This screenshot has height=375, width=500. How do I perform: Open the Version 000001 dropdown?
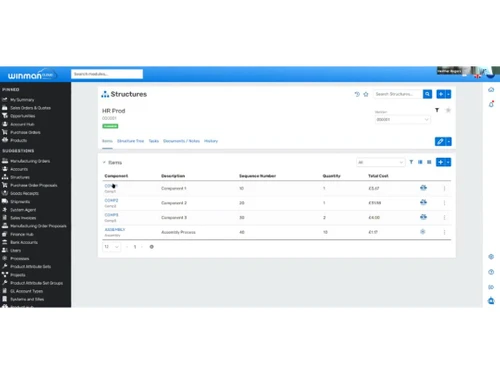coord(402,119)
